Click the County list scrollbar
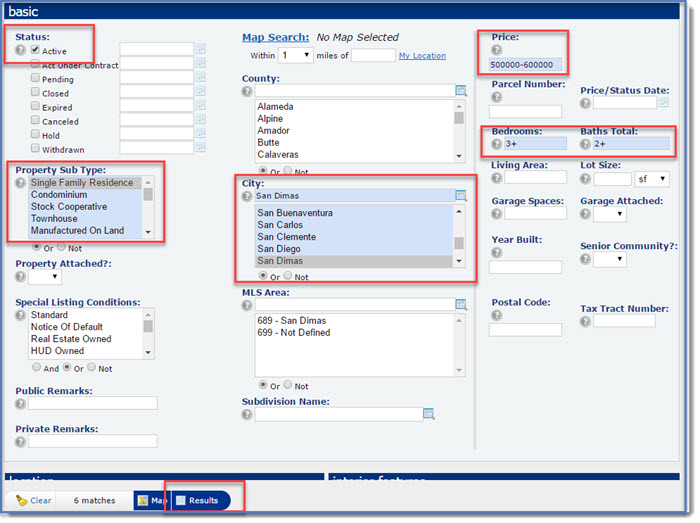This screenshot has height=523, width=700. (x=459, y=130)
